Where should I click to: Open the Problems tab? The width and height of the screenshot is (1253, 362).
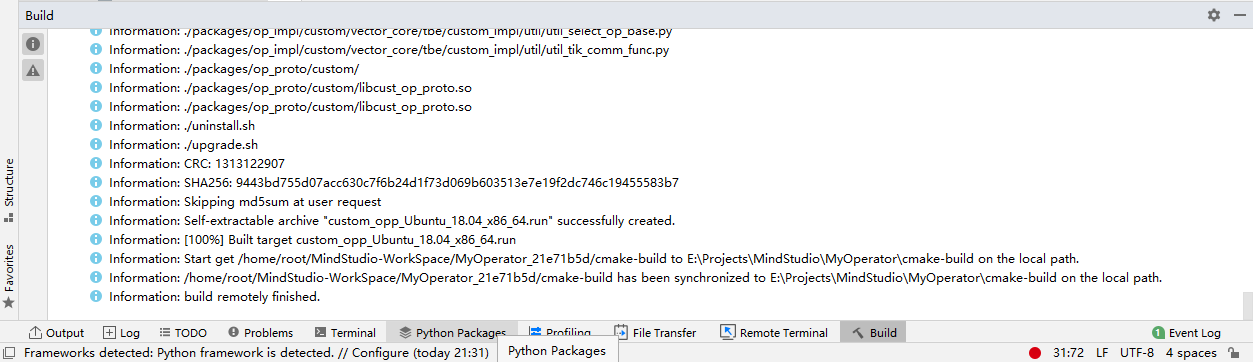coord(260,333)
